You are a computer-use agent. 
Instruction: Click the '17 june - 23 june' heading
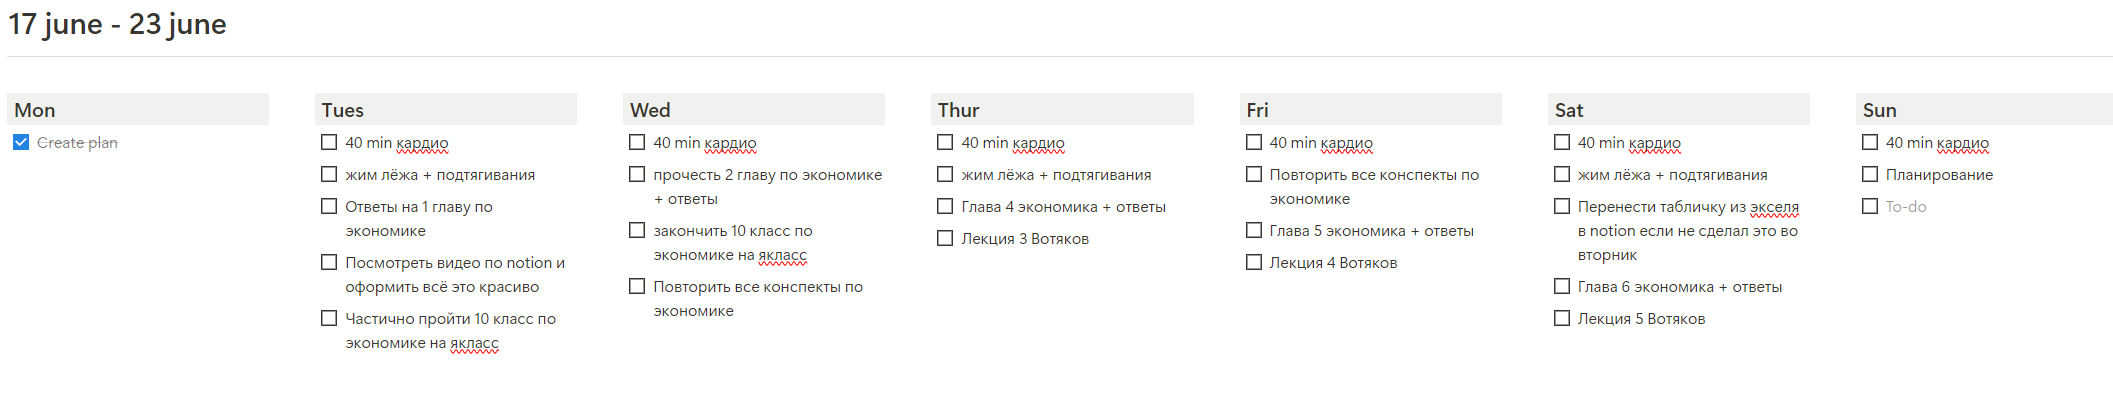(x=117, y=24)
